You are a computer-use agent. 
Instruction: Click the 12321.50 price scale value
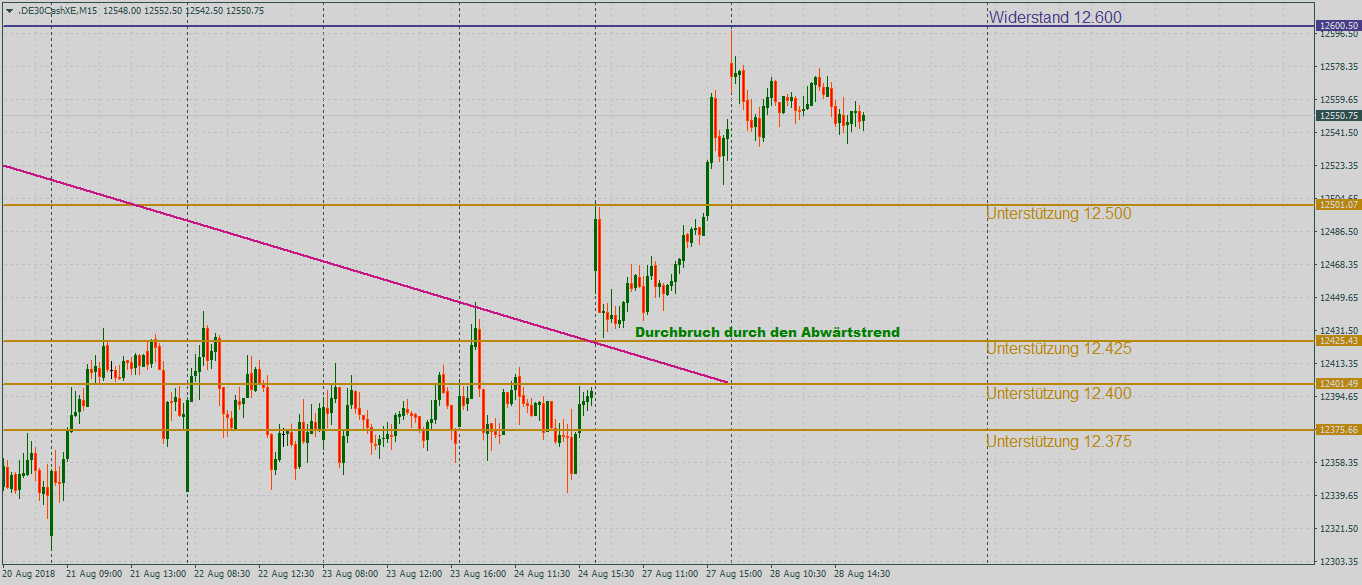[x=1339, y=529]
